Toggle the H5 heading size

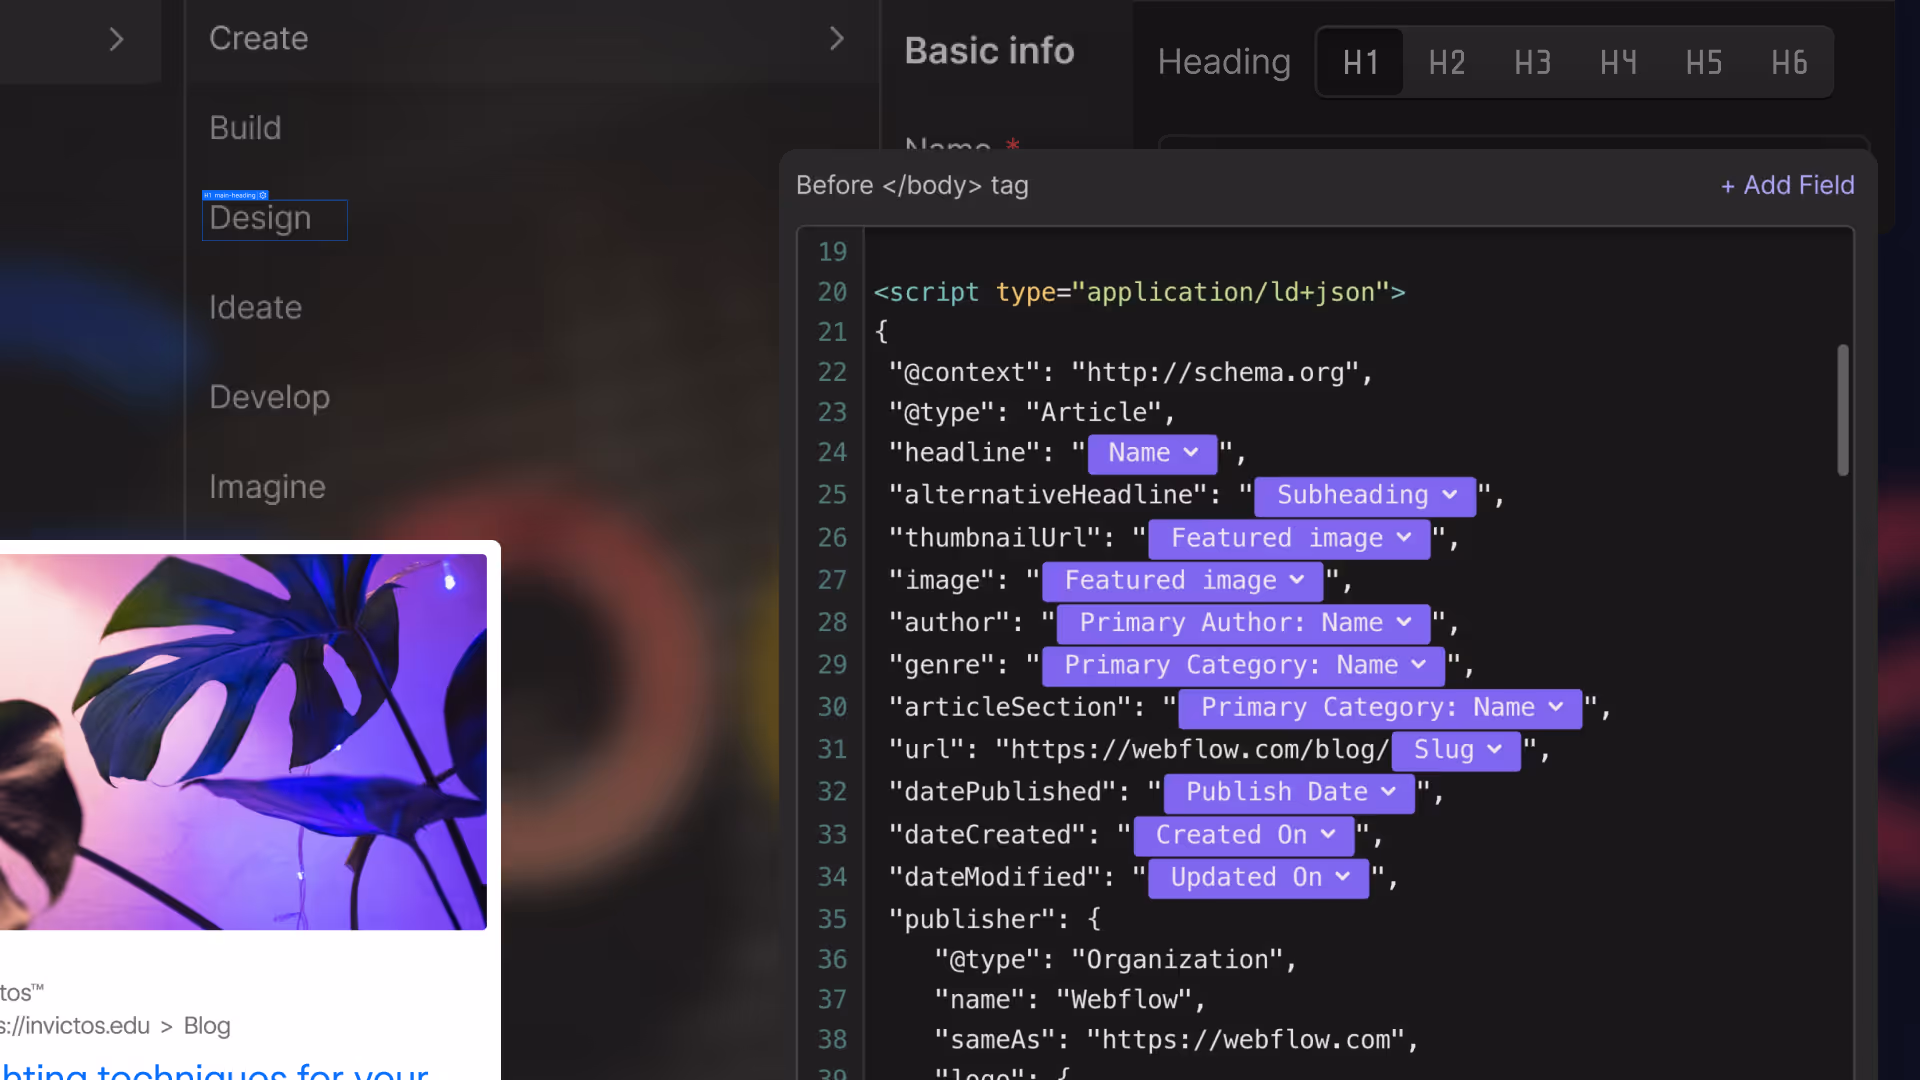tap(1703, 62)
